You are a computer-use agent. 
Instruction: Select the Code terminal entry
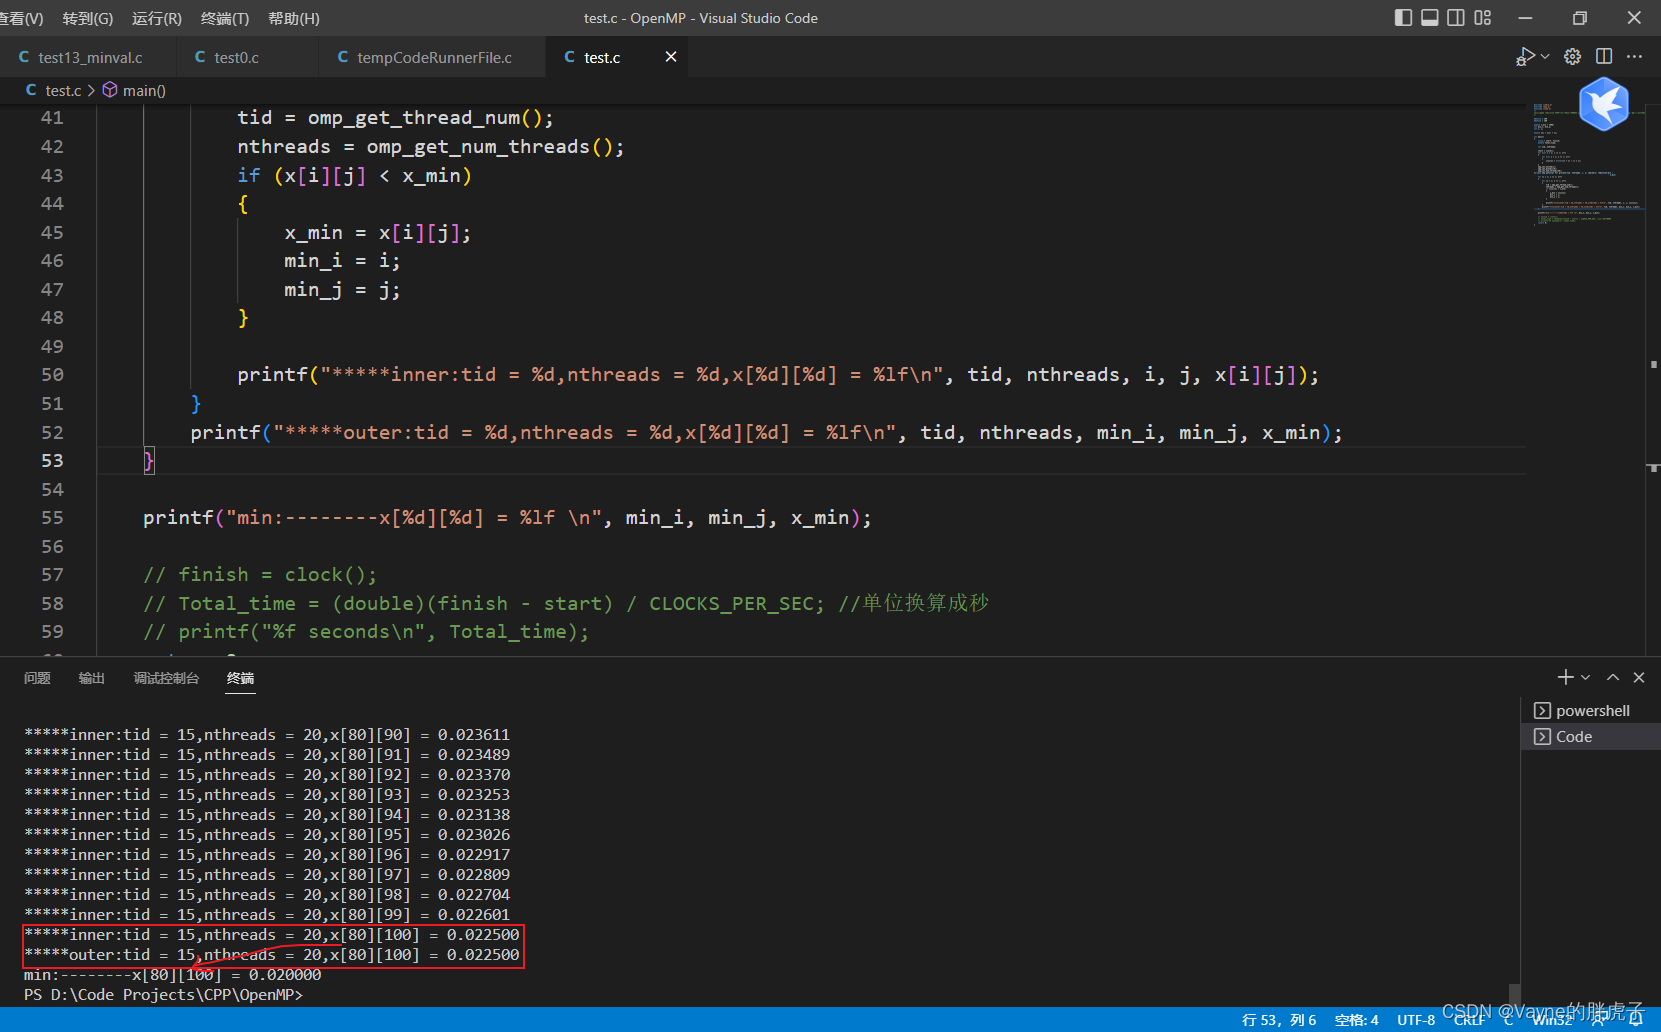click(x=1590, y=736)
